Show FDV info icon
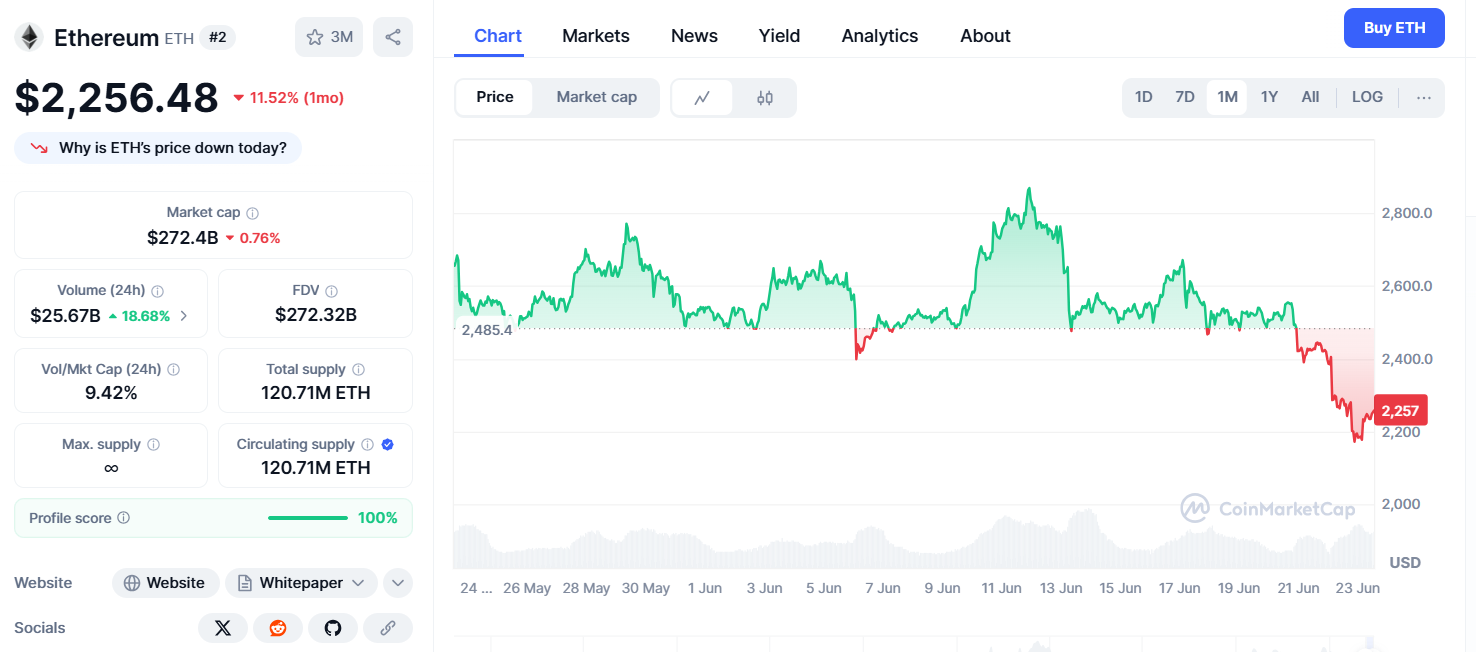 (x=331, y=291)
